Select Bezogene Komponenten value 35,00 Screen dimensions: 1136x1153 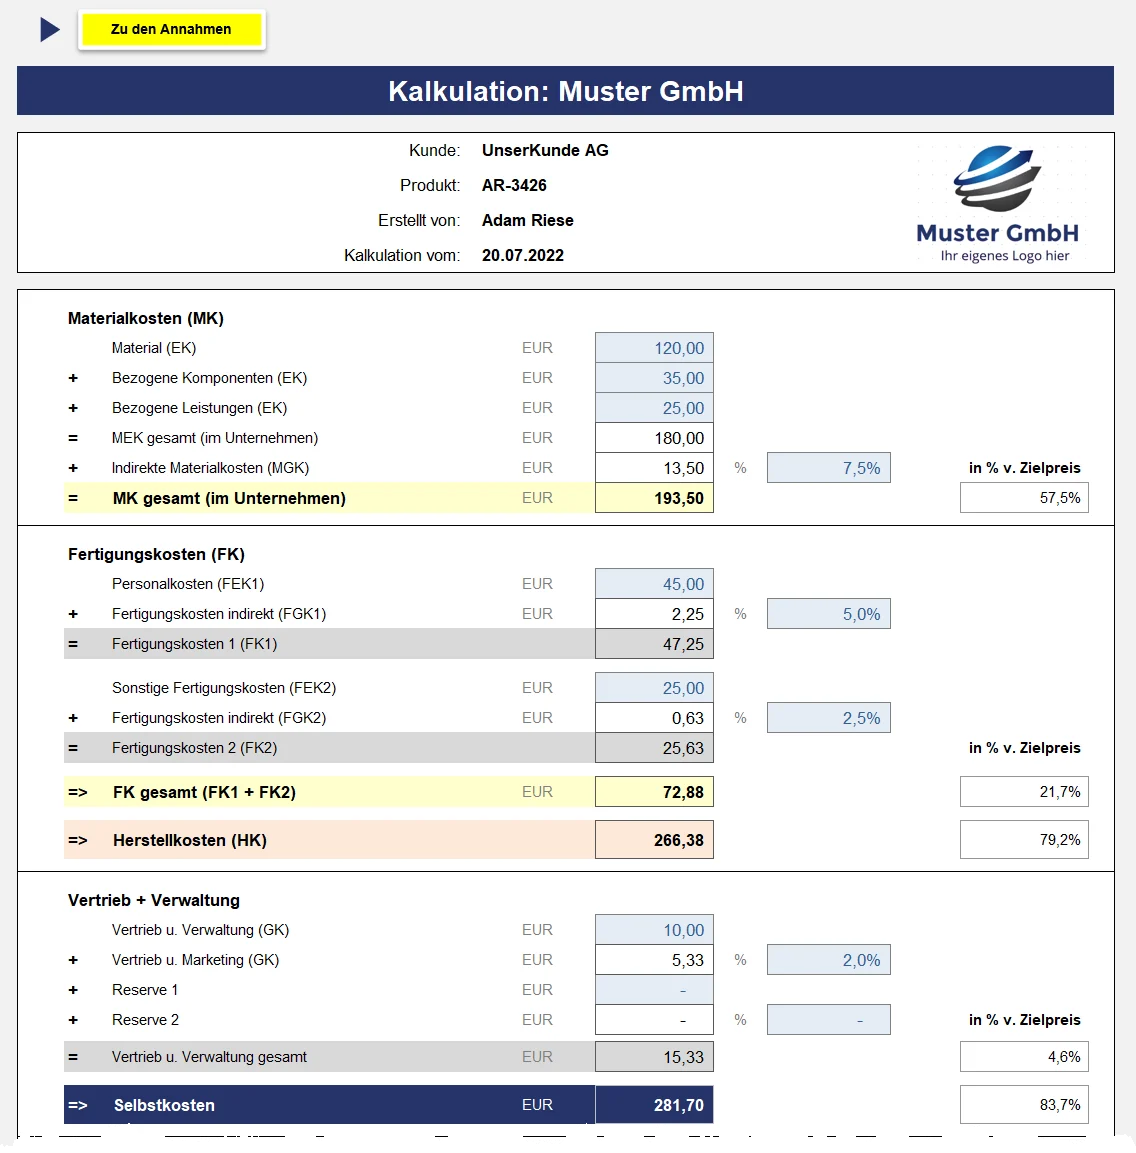click(x=654, y=378)
